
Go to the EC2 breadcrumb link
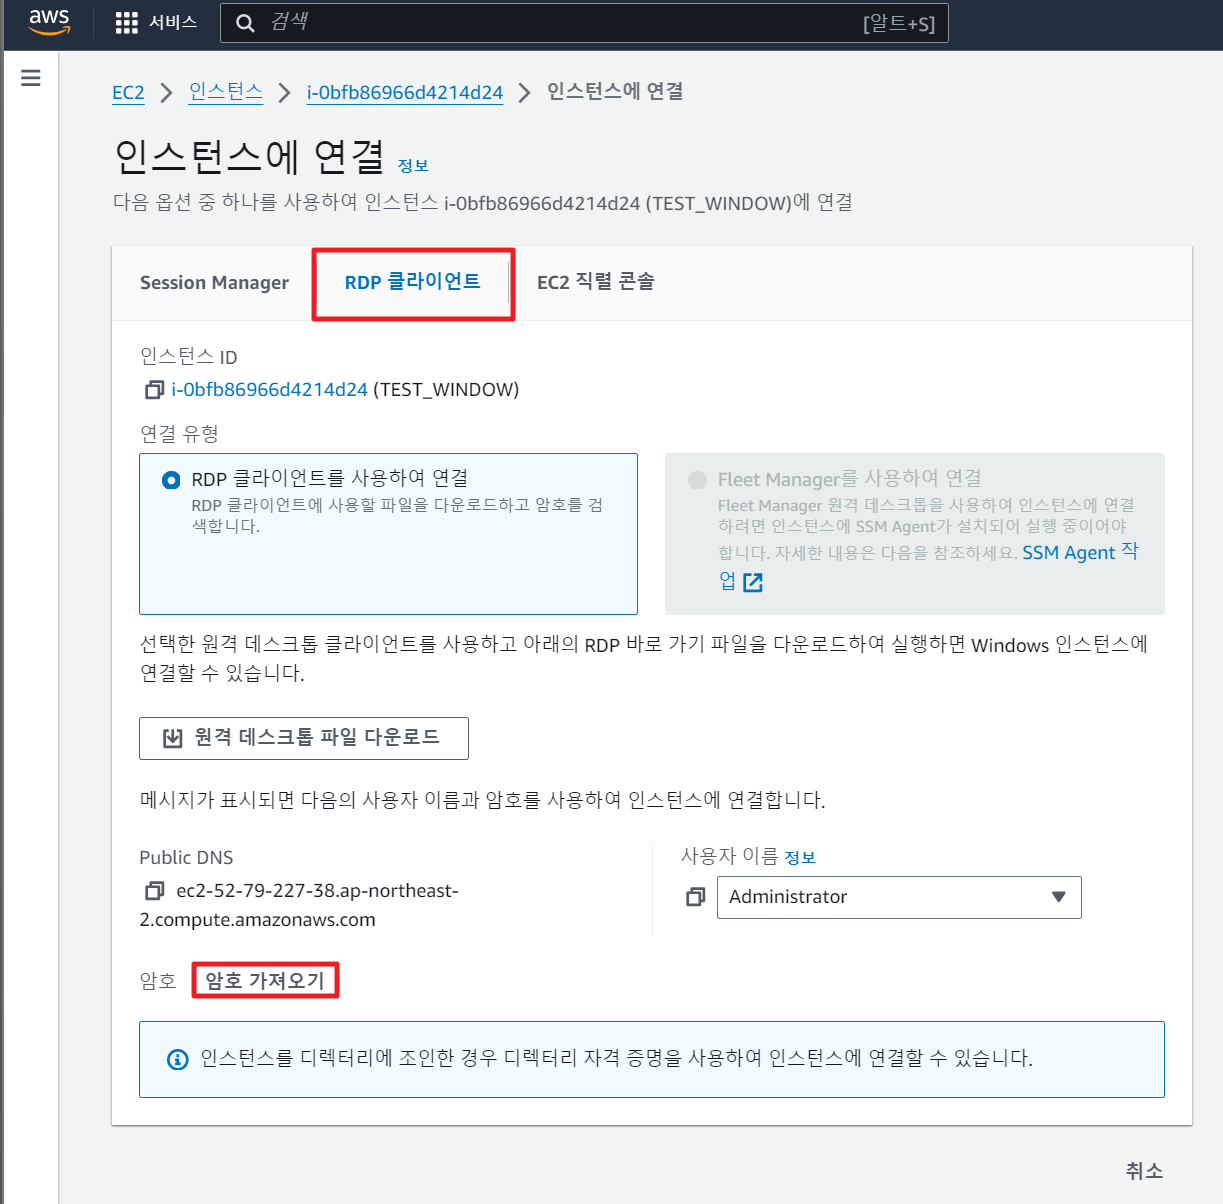point(128,92)
